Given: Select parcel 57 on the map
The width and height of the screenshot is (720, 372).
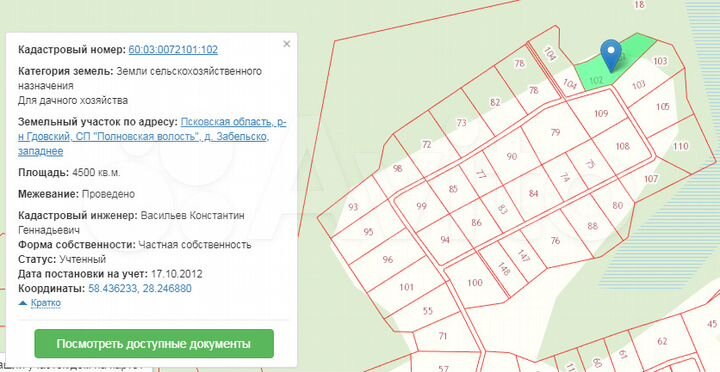Looking at the screenshot, I should click(x=443, y=368).
